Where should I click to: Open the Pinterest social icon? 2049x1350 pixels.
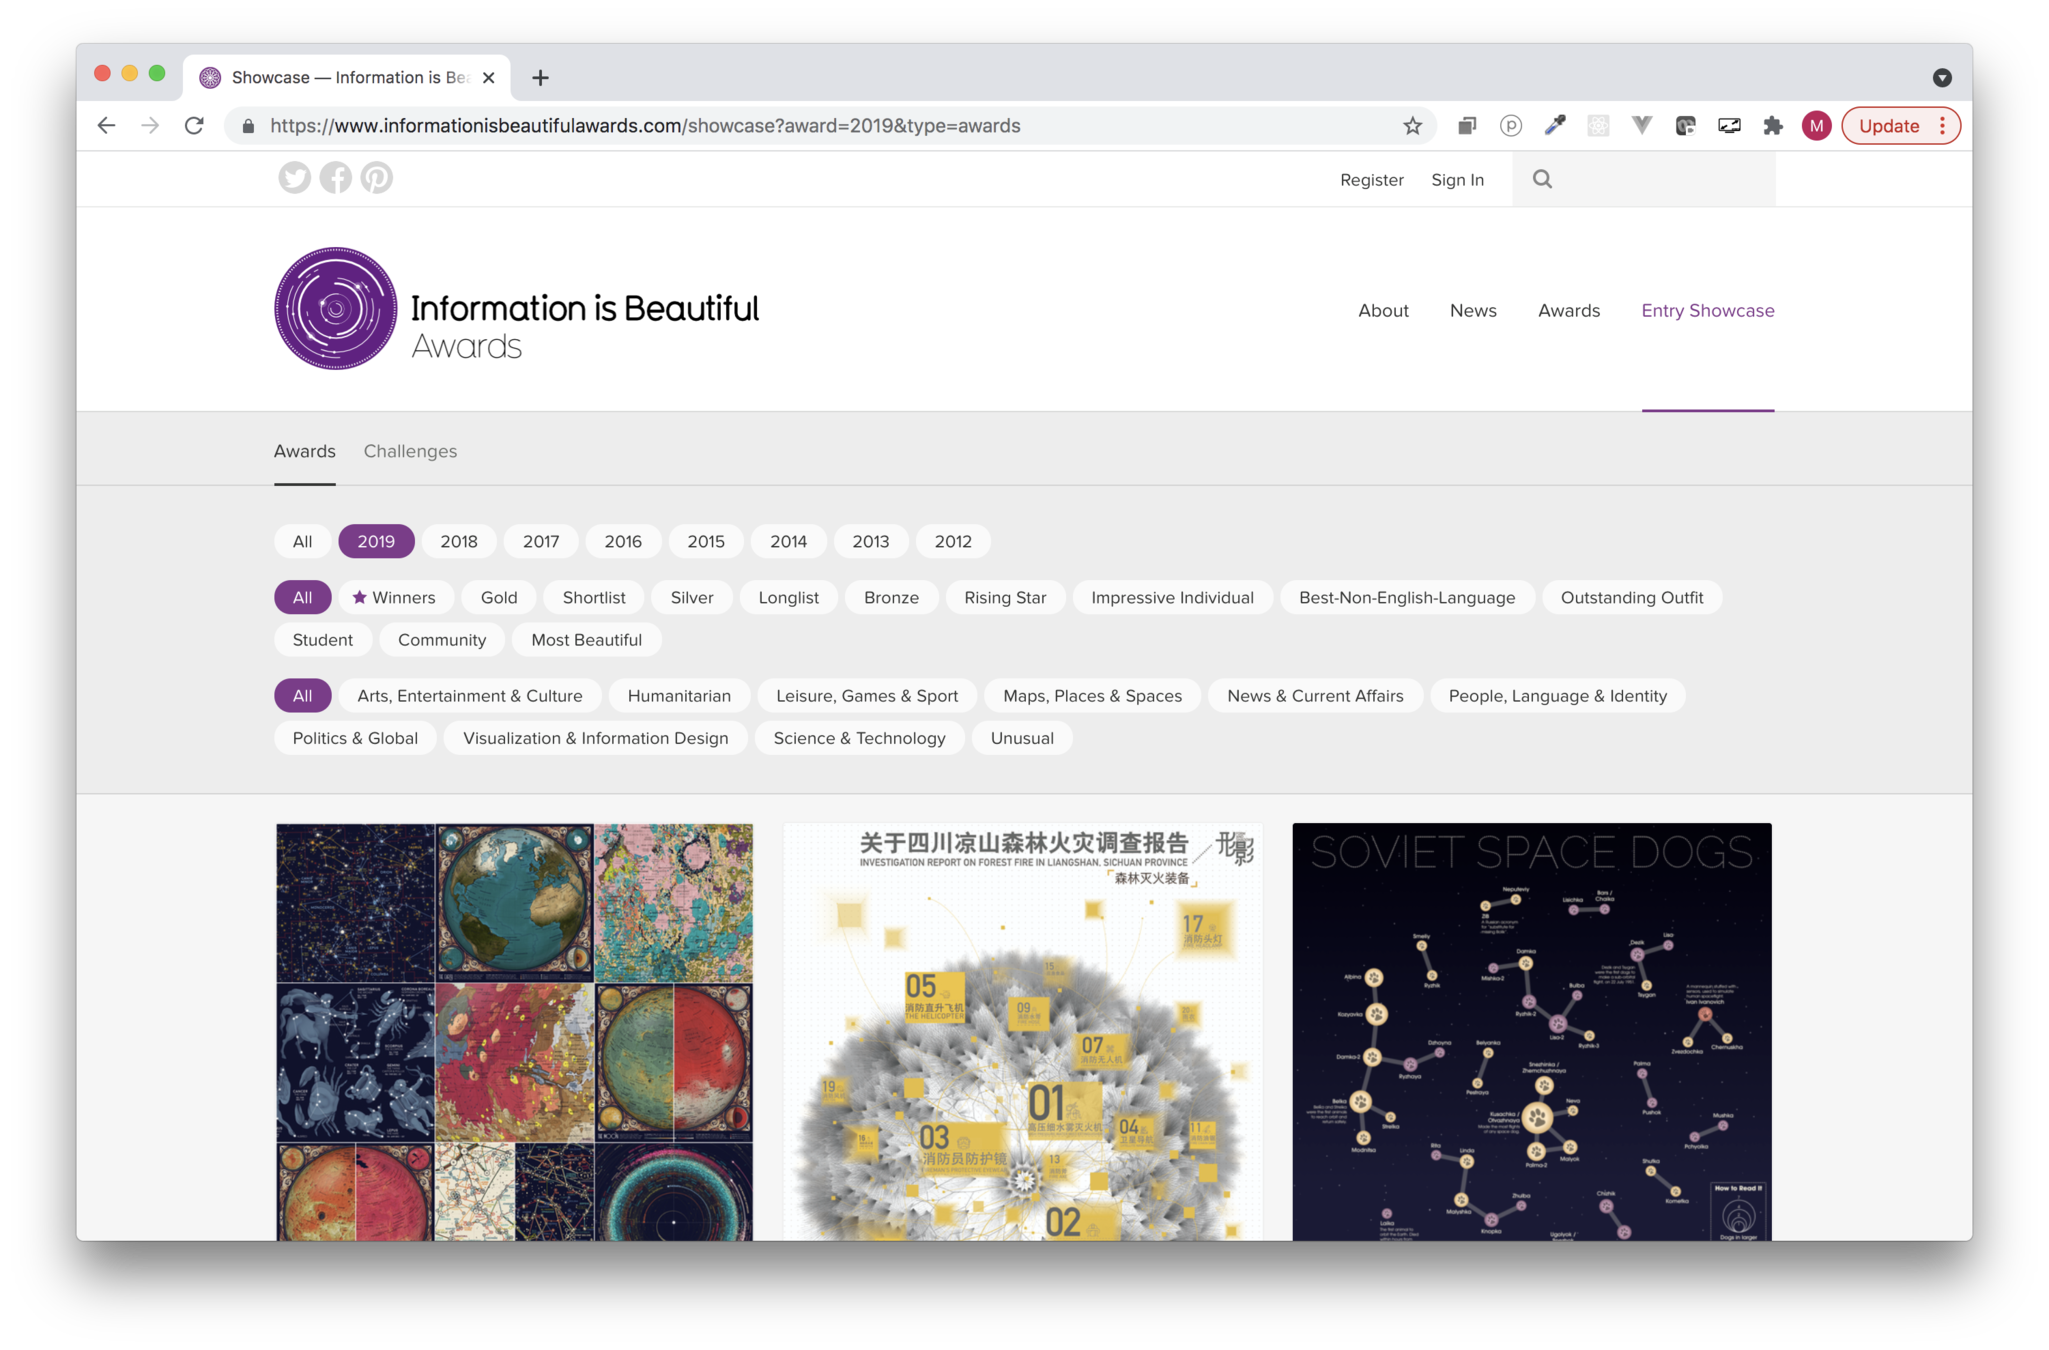click(377, 178)
